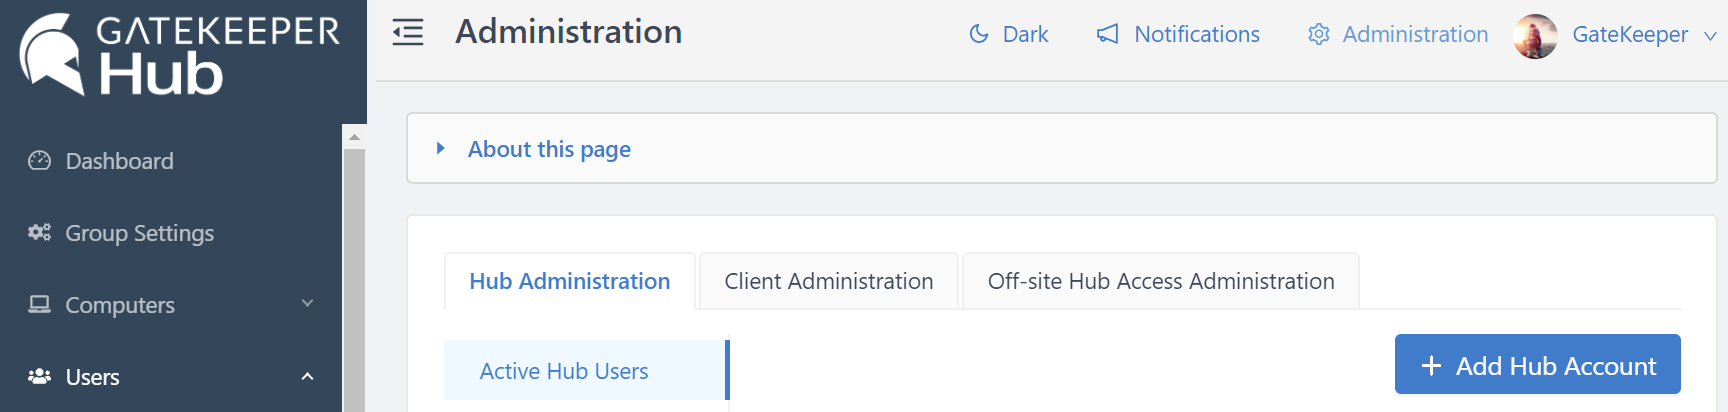Select Active Hub Users side tab
The height and width of the screenshot is (412, 1728).
point(564,371)
